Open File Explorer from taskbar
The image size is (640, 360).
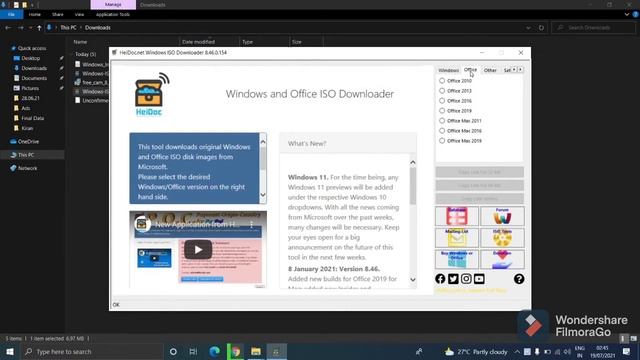point(256,351)
